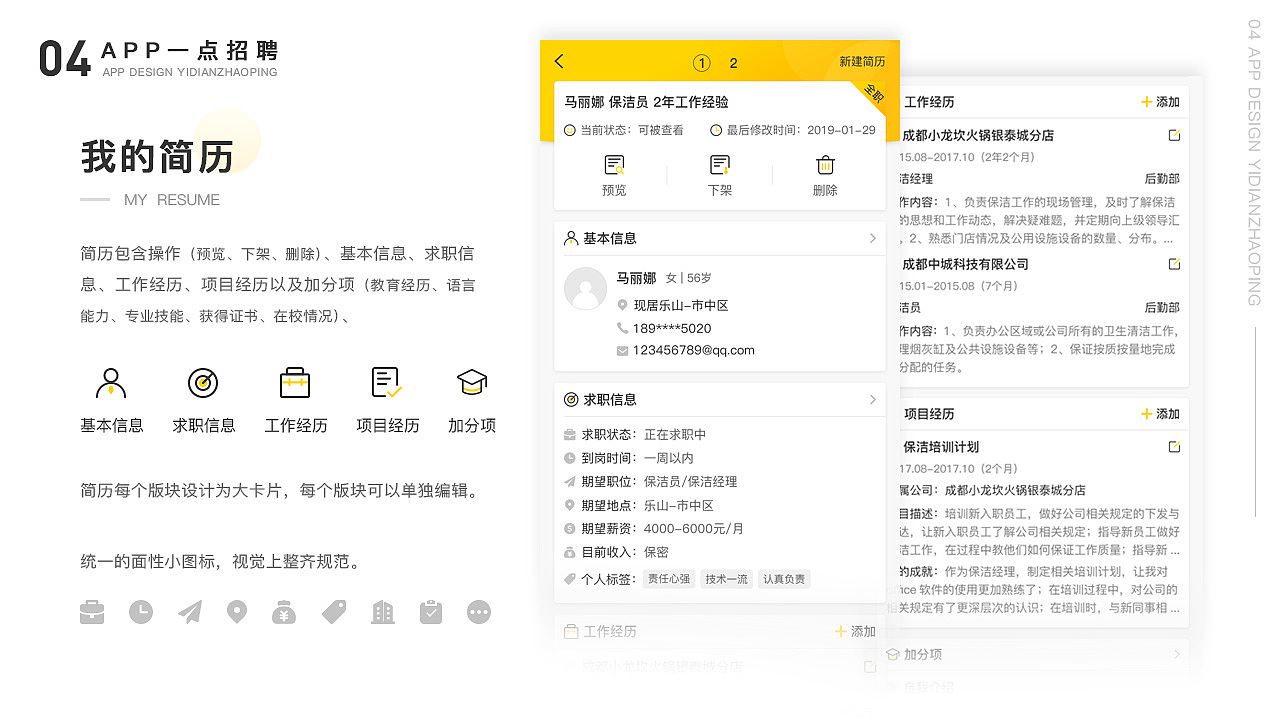Click the 加分项 graduation cap legend icon

pos(471,383)
